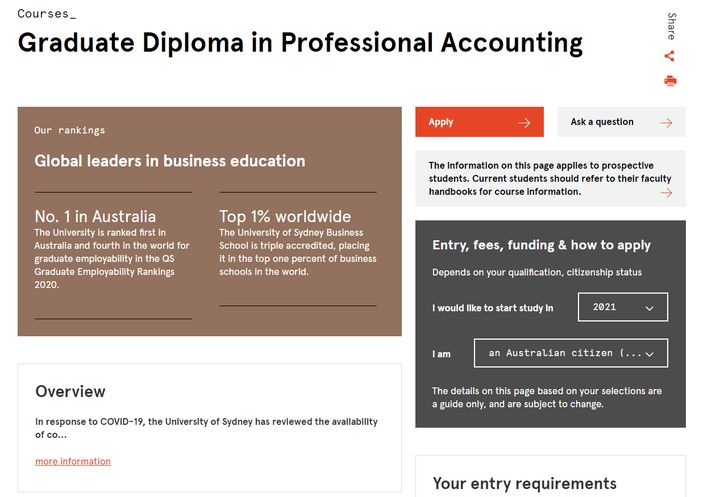The width and height of the screenshot is (720, 497).
Task: Click the Graduate Diploma in Professional Accounting title
Action: (300, 43)
